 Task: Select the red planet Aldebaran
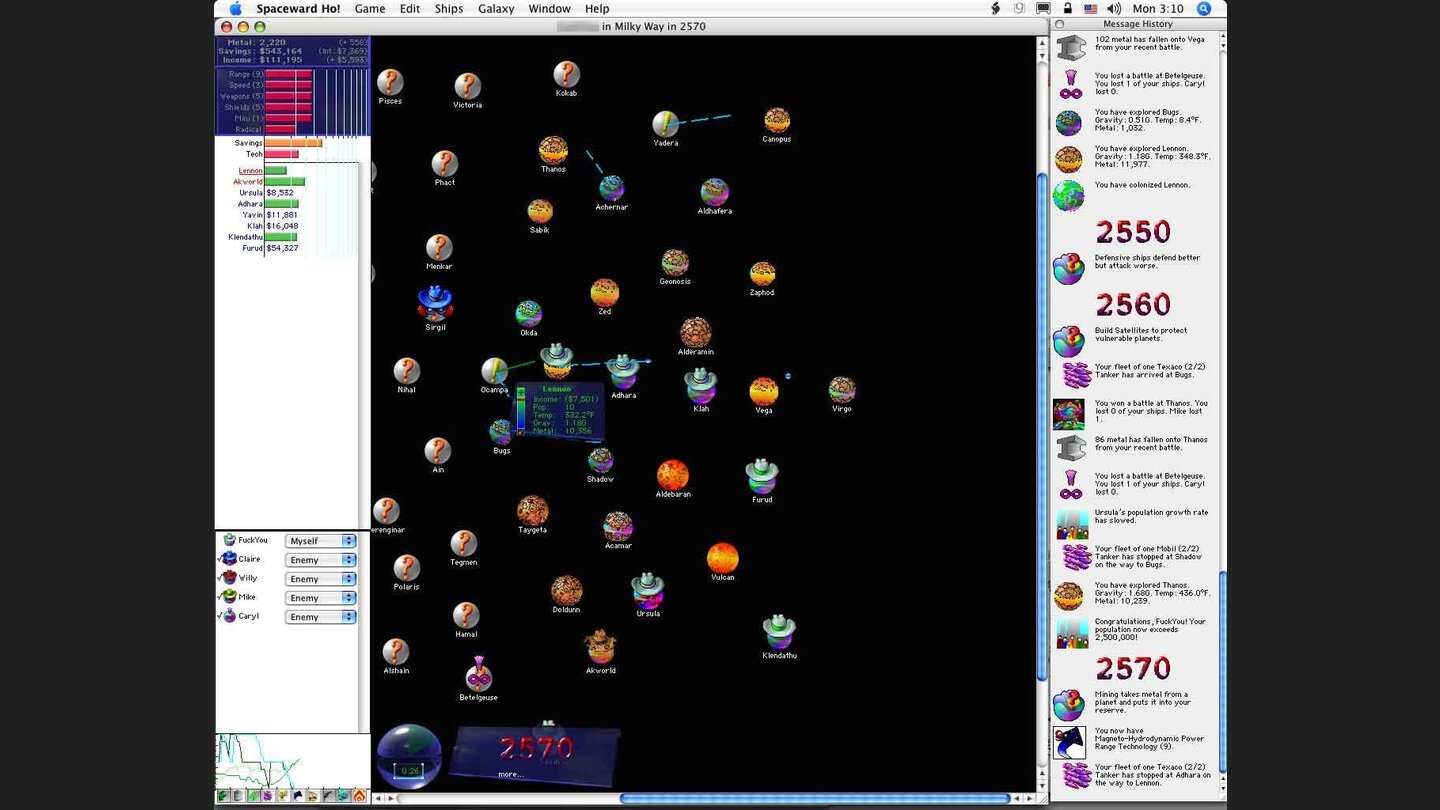pos(673,475)
